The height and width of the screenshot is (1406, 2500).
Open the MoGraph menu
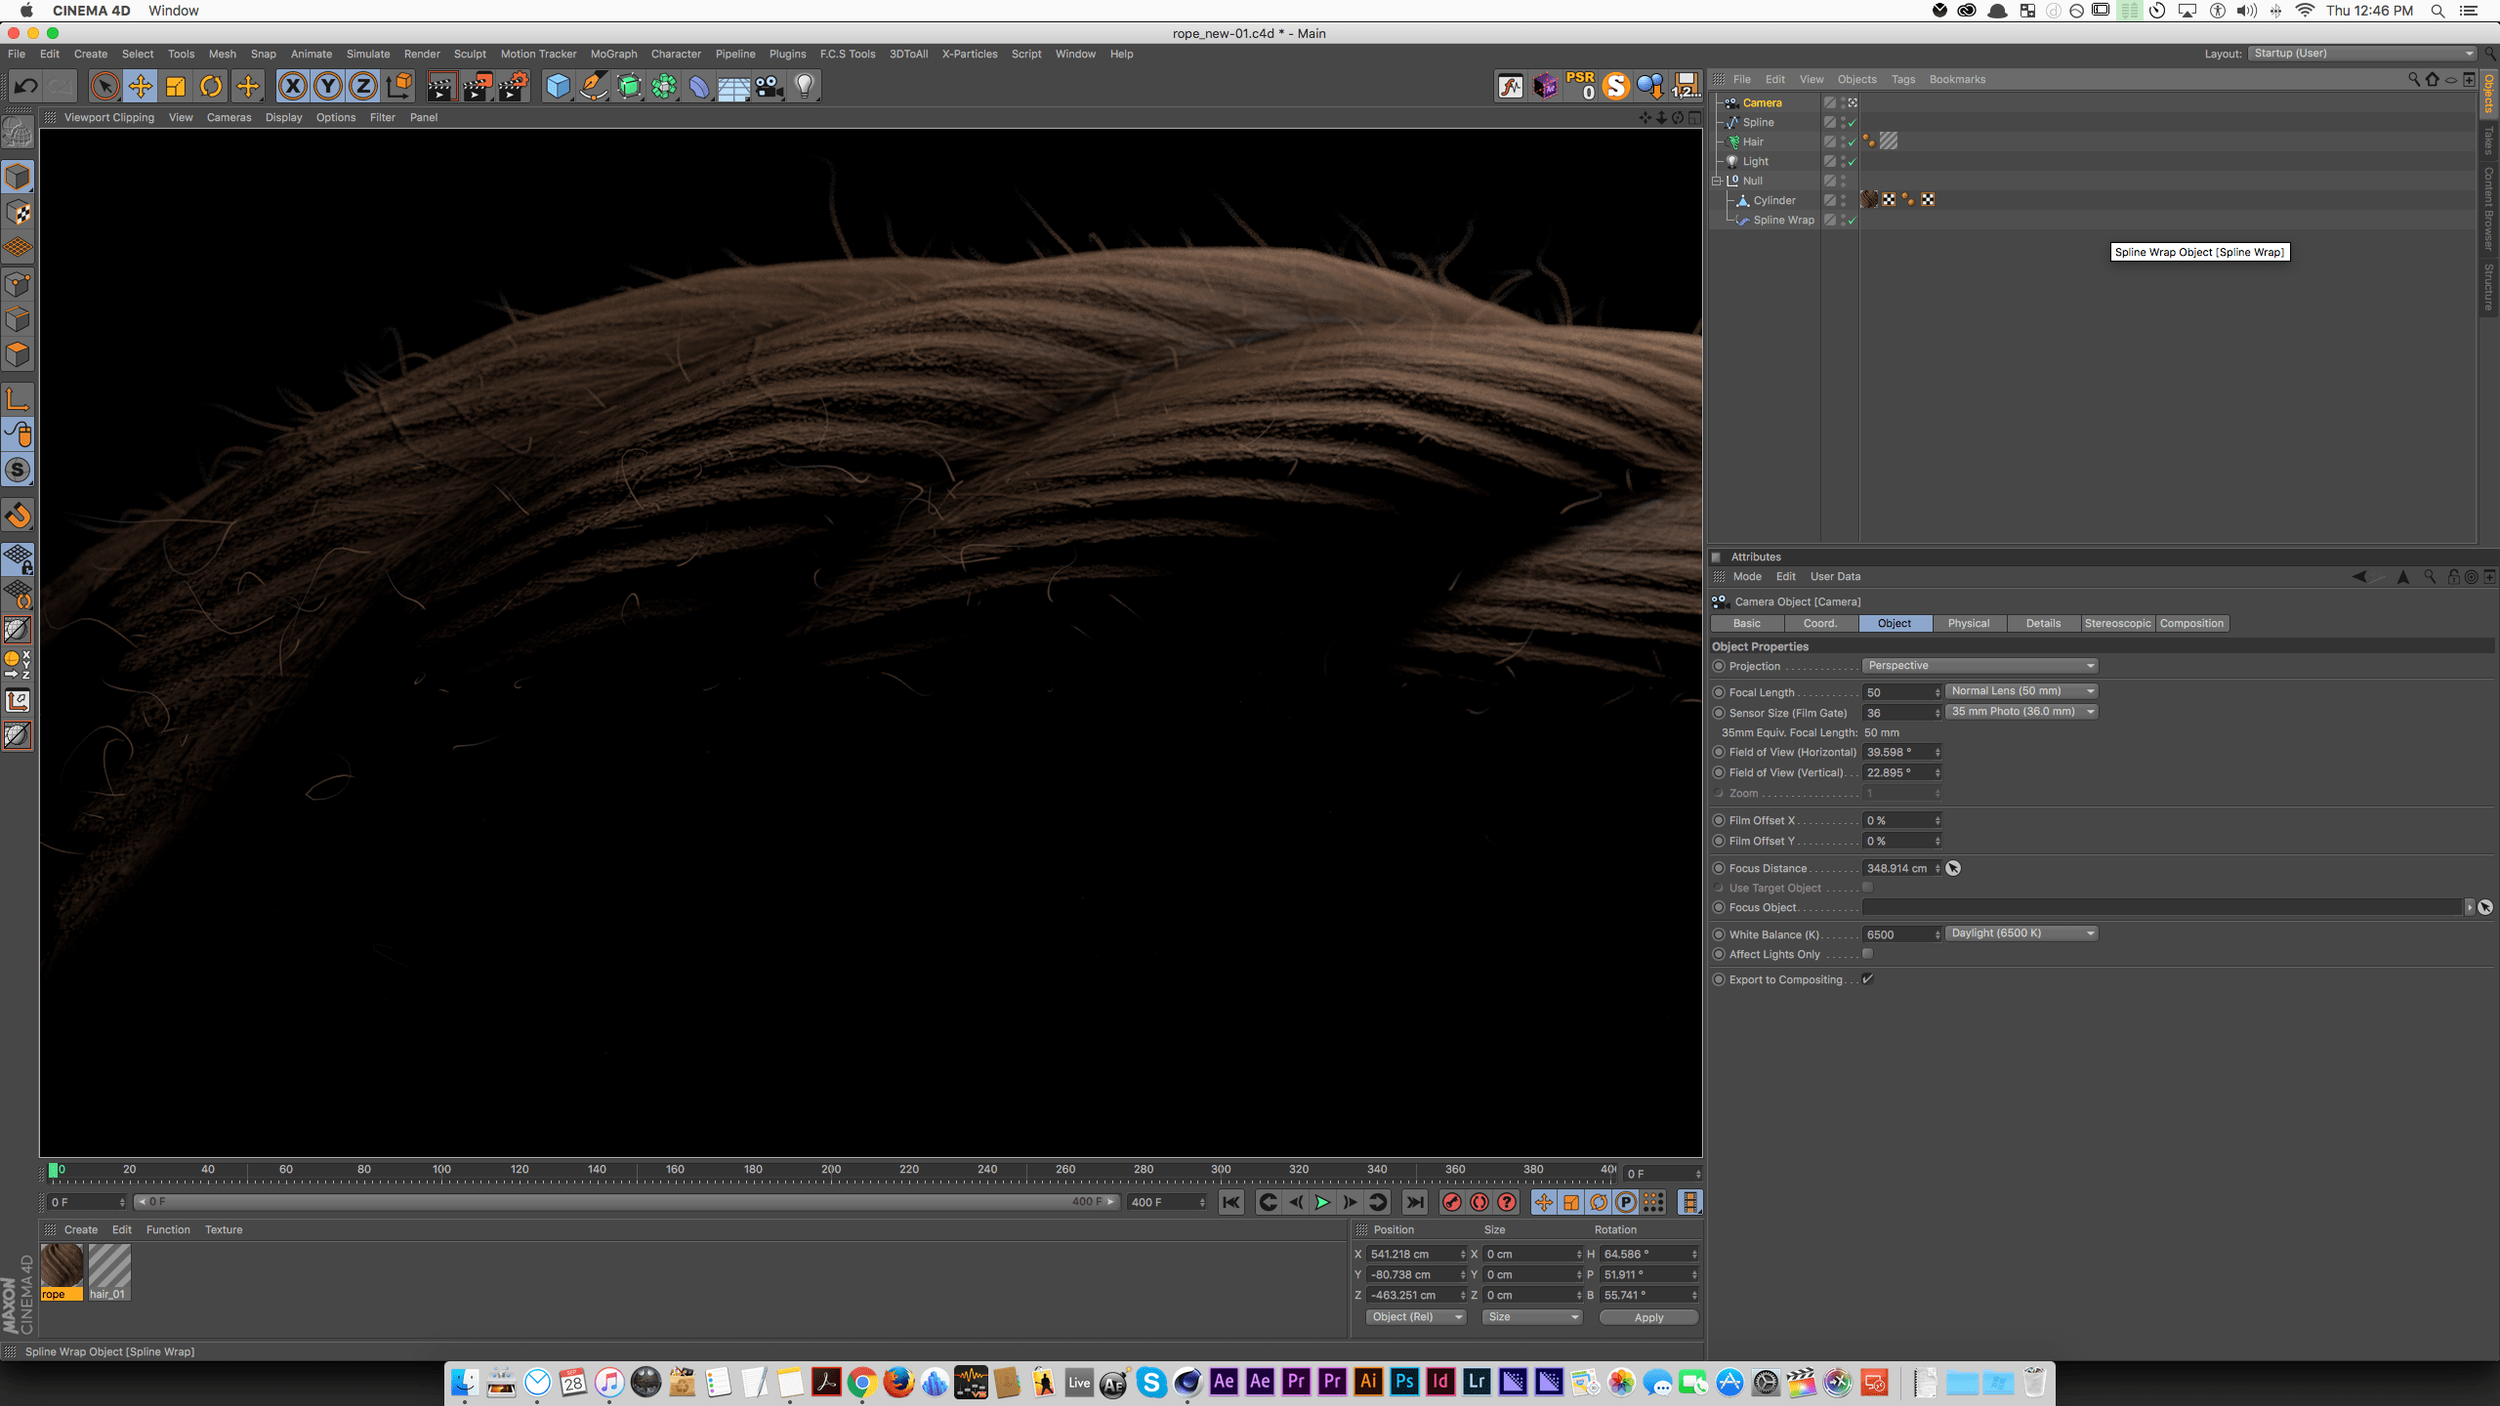[x=613, y=54]
